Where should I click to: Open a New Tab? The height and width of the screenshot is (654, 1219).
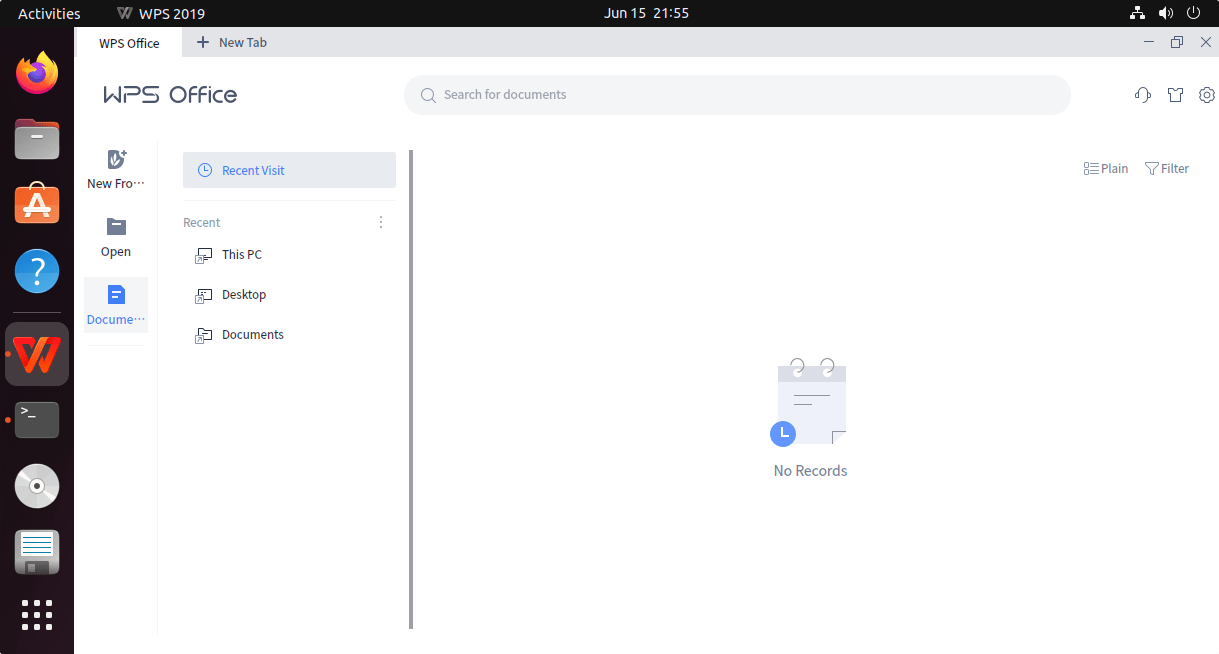click(x=232, y=43)
